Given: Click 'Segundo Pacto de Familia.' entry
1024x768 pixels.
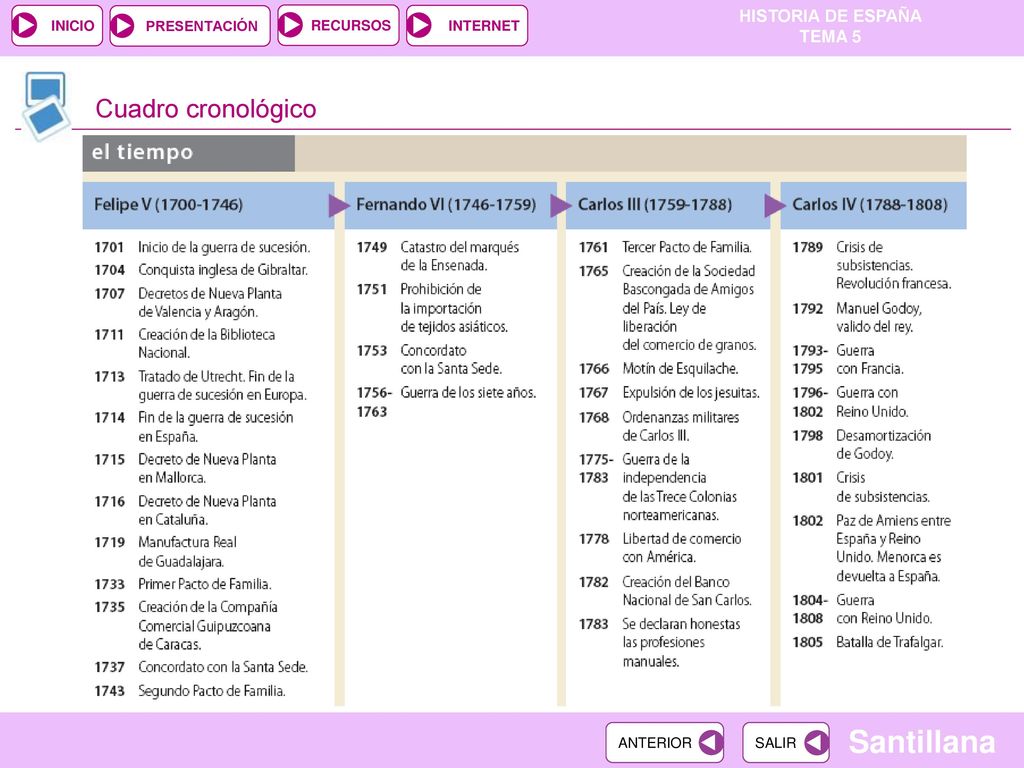Looking at the screenshot, I should 212,691.
